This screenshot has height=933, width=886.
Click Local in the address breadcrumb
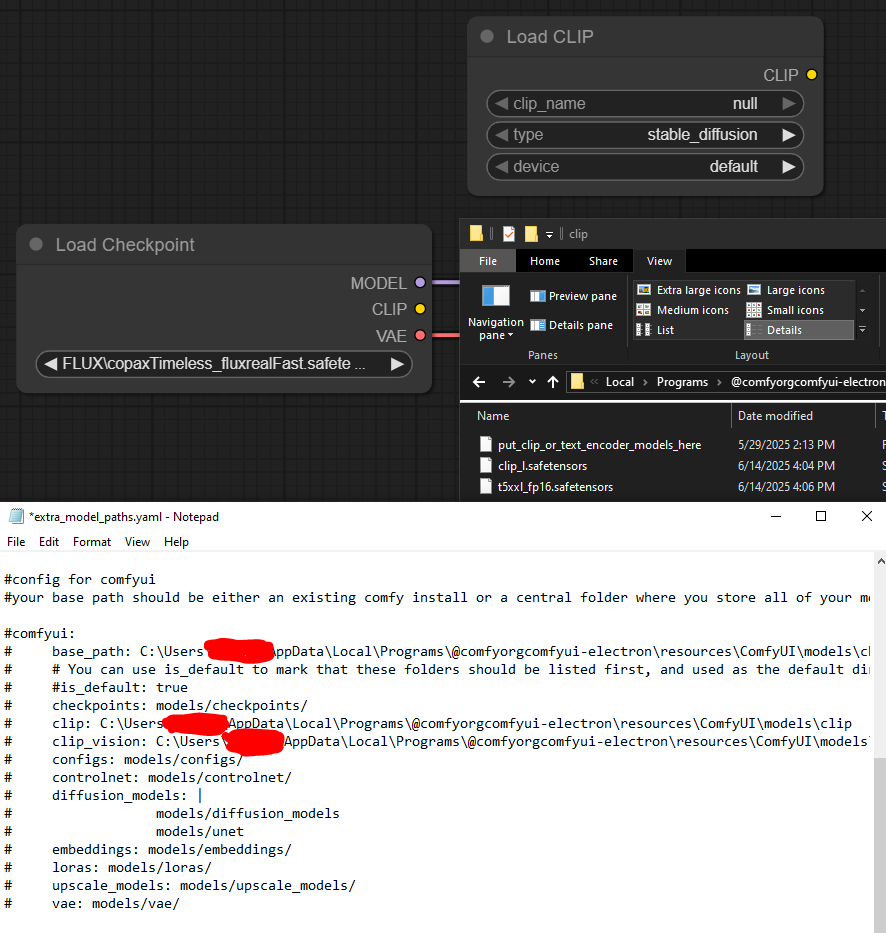pyautogui.click(x=619, y=382)
